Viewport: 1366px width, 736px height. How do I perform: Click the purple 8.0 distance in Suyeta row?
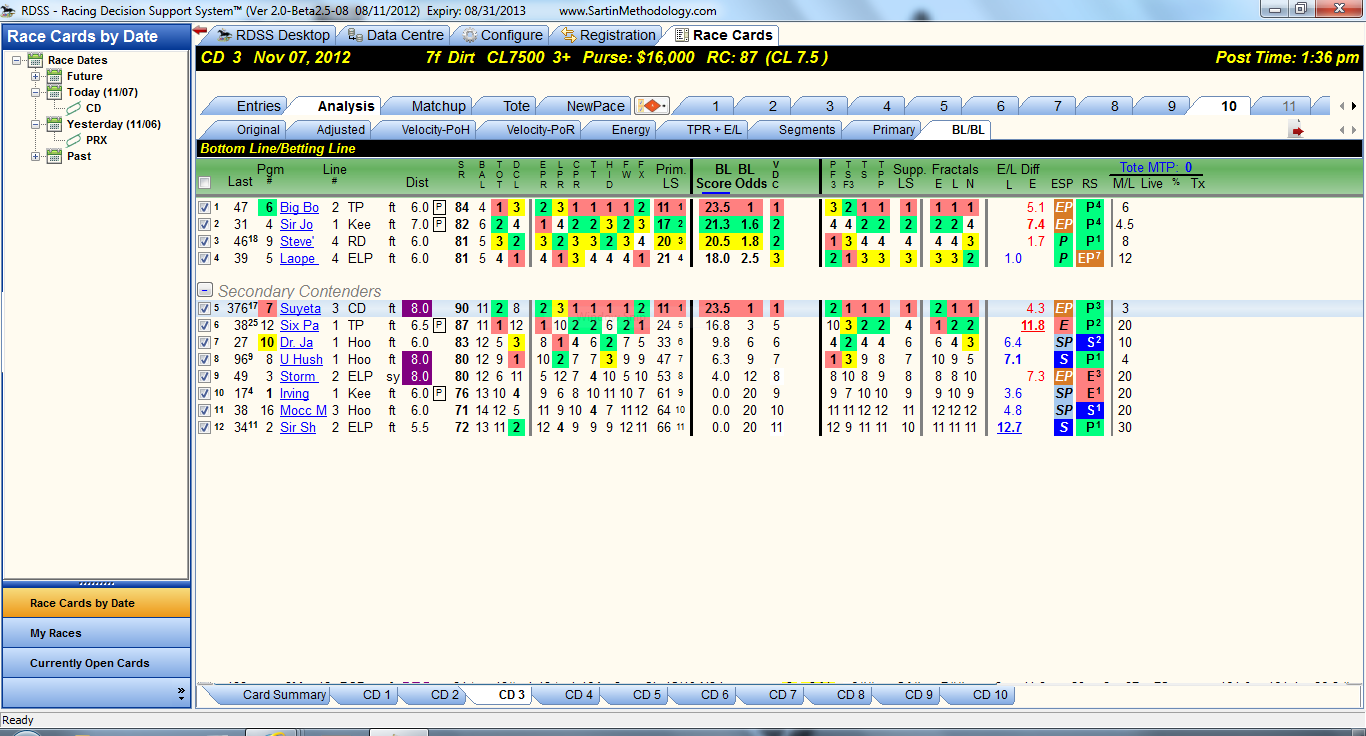[x=418, y=308]
